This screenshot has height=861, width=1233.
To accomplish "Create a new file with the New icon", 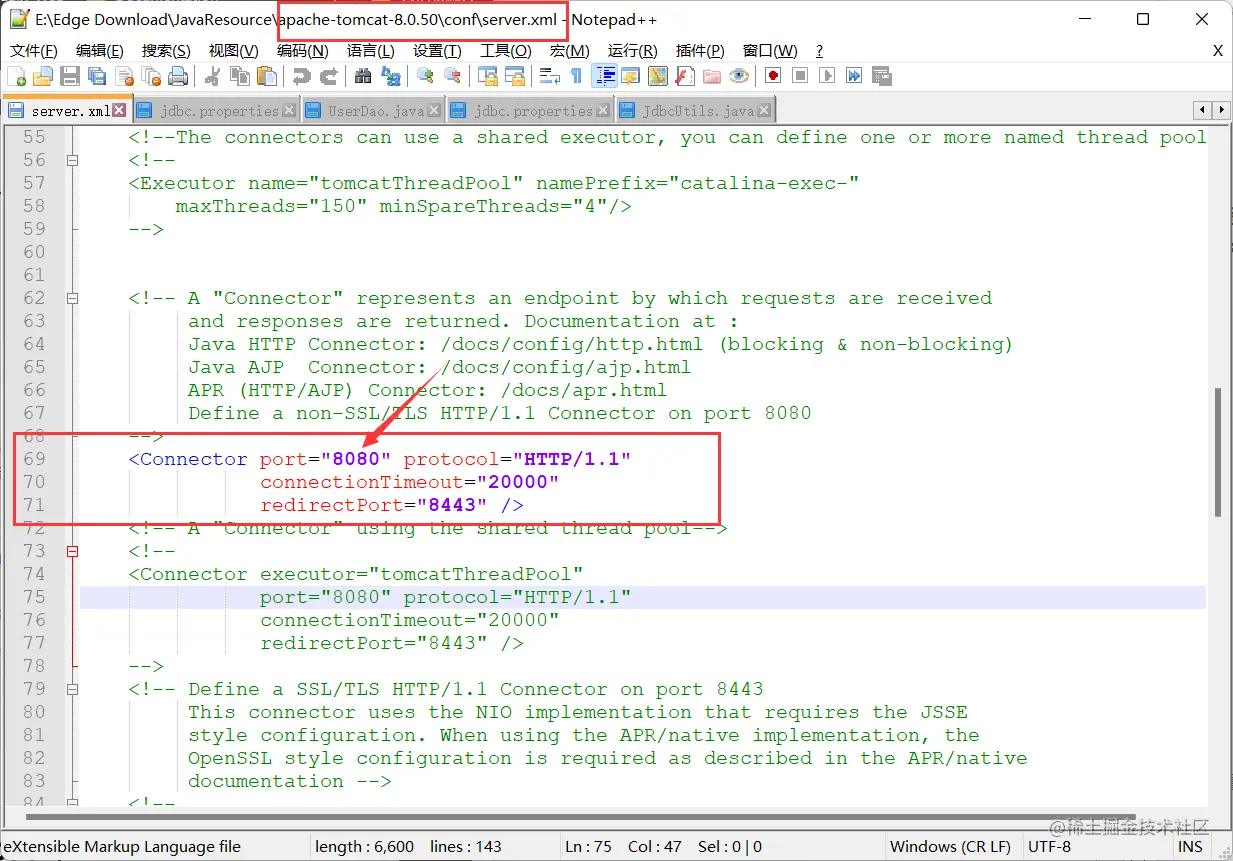I will point(17,76).
